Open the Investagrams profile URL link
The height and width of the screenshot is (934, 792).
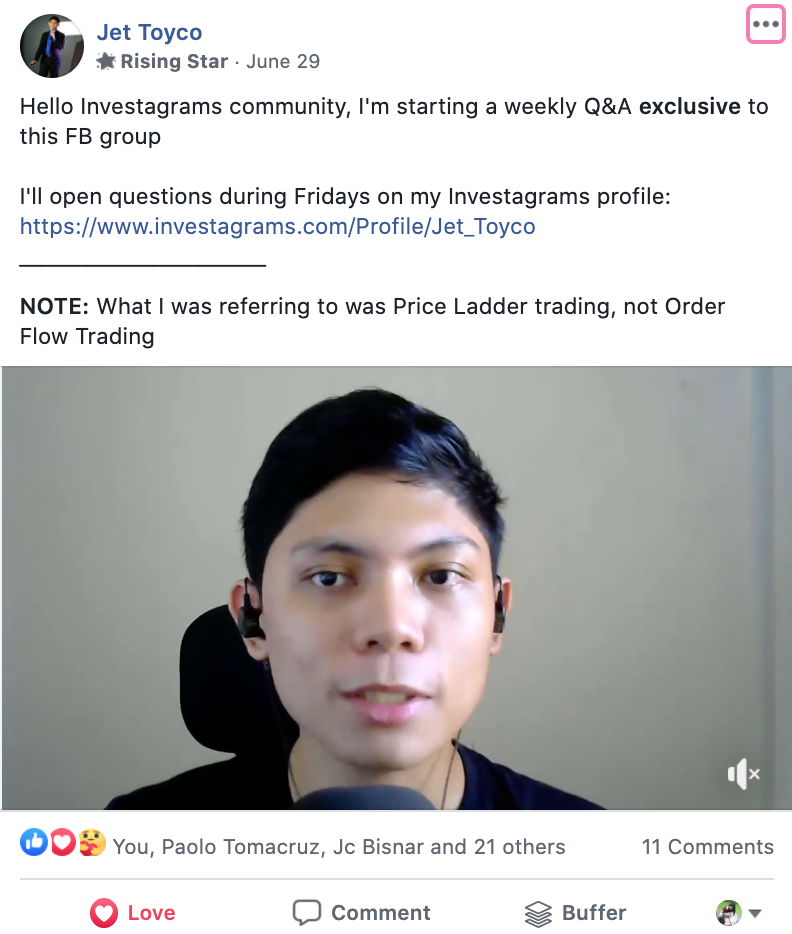[277, 226]
